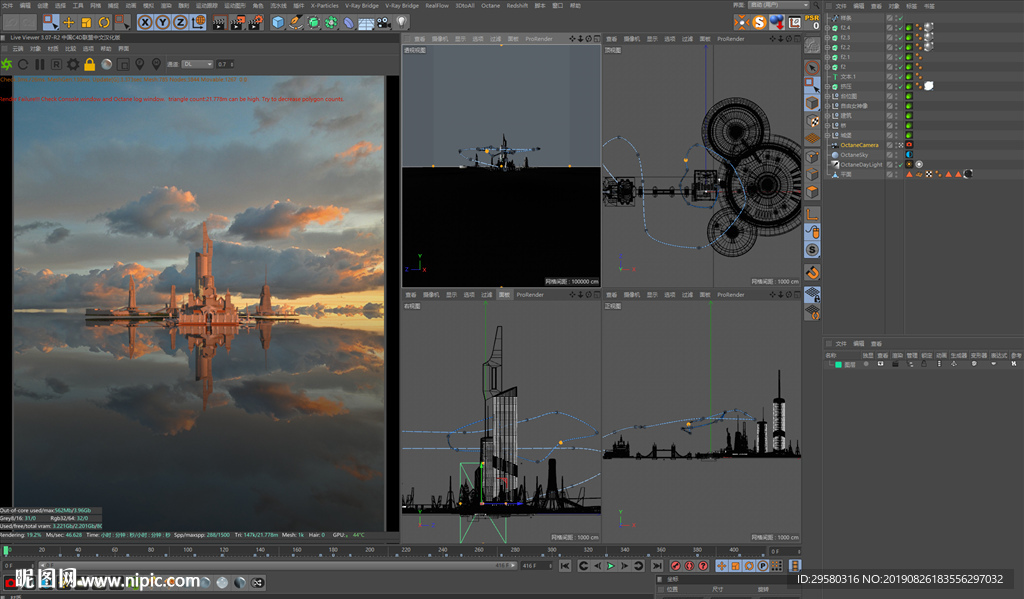
Task: Pause the Live Viewer render
Action: pos(40,64)
